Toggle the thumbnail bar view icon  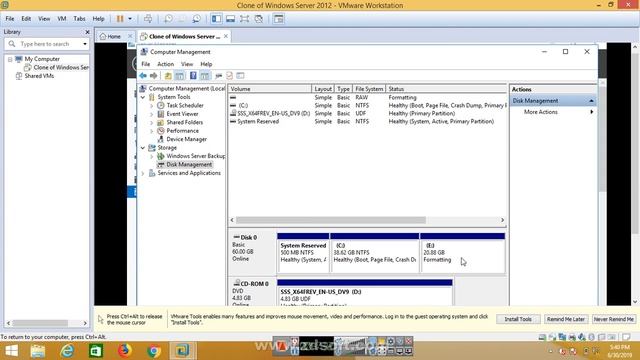coord(230,19)
